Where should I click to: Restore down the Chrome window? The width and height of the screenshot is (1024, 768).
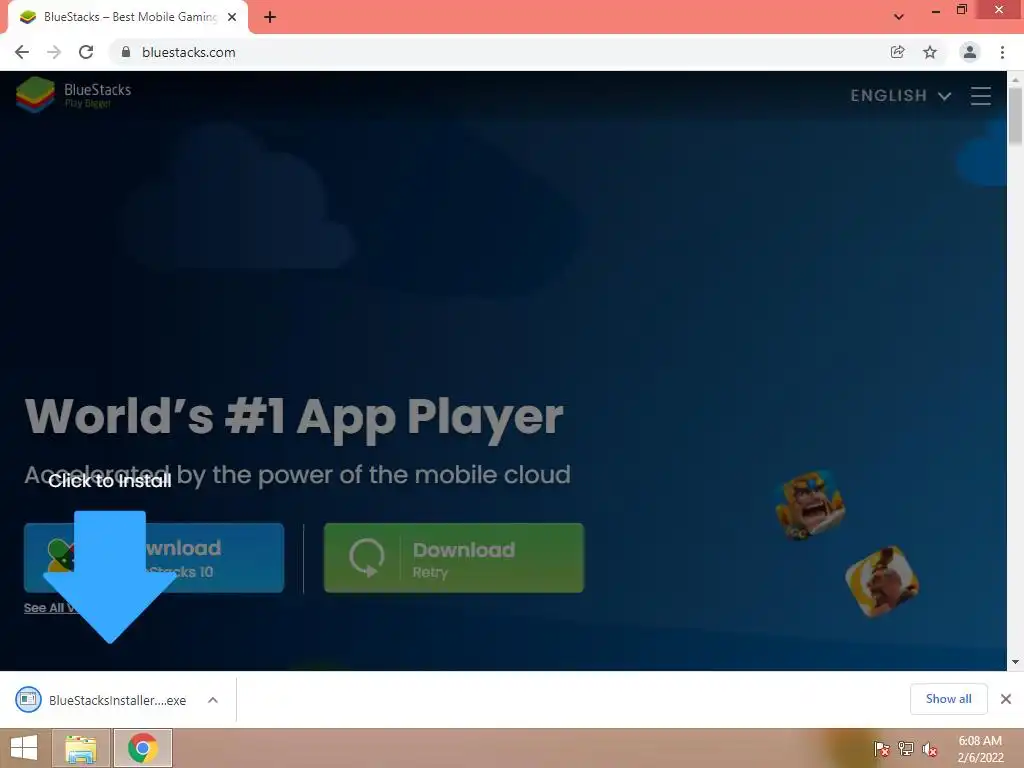click(x=961, y=10)
